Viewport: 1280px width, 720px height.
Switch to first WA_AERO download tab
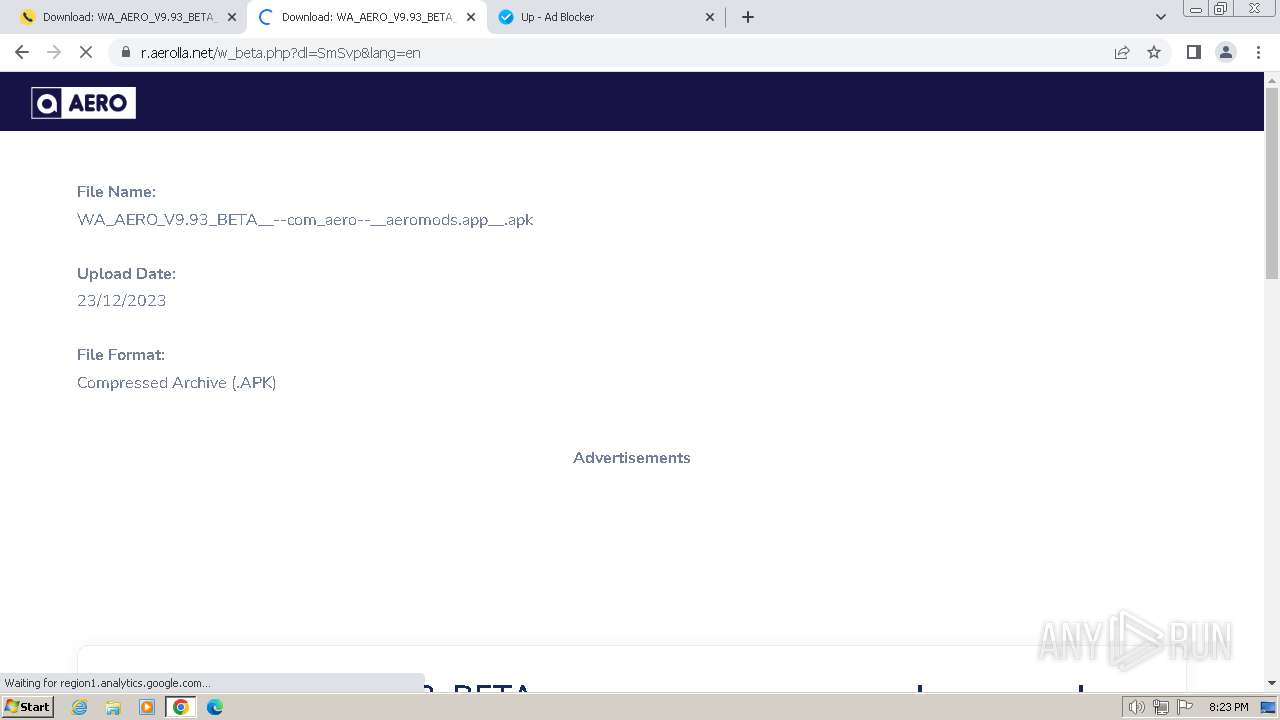coord(130,17)
